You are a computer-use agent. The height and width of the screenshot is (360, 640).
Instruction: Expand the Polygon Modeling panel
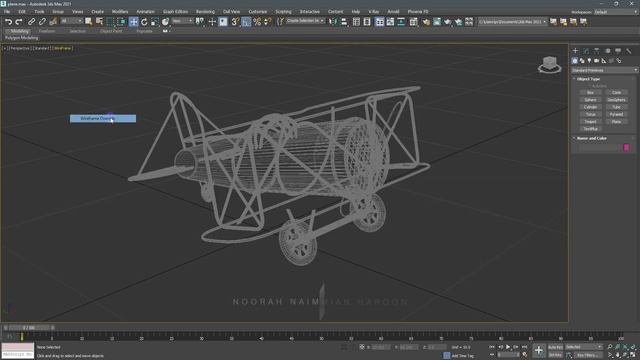[x=22, y=38]
